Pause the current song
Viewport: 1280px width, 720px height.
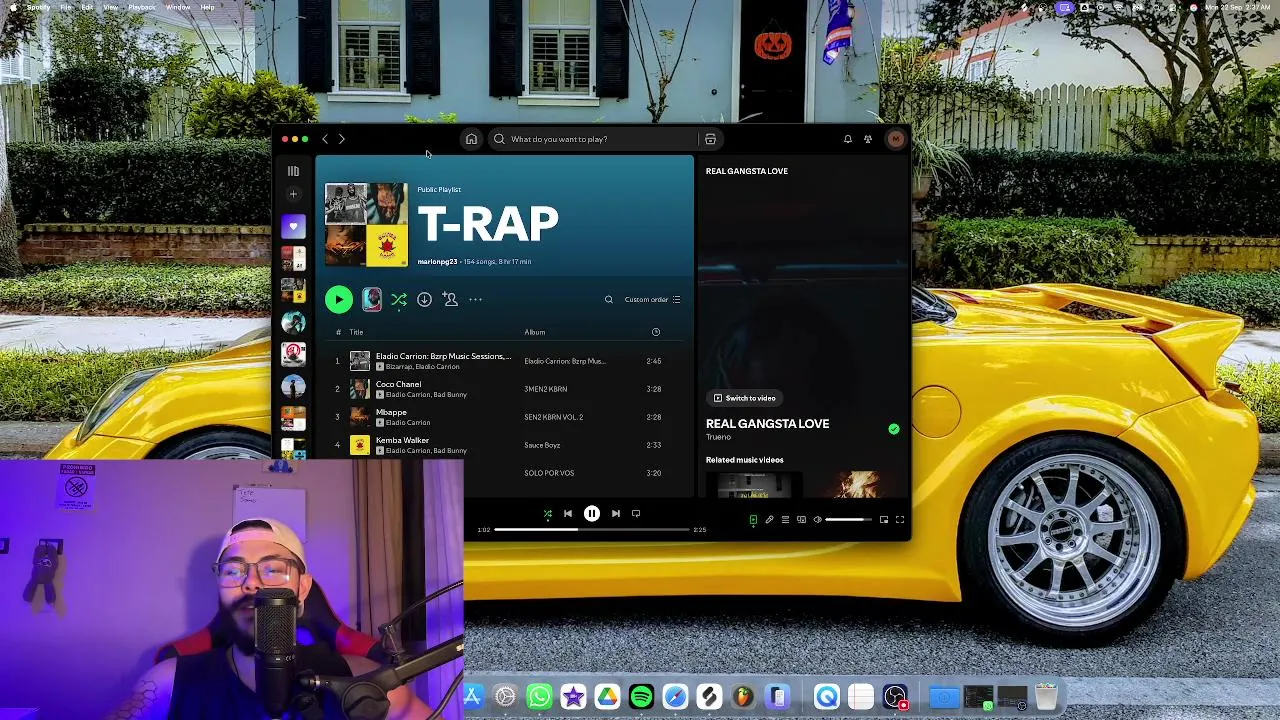591,514
